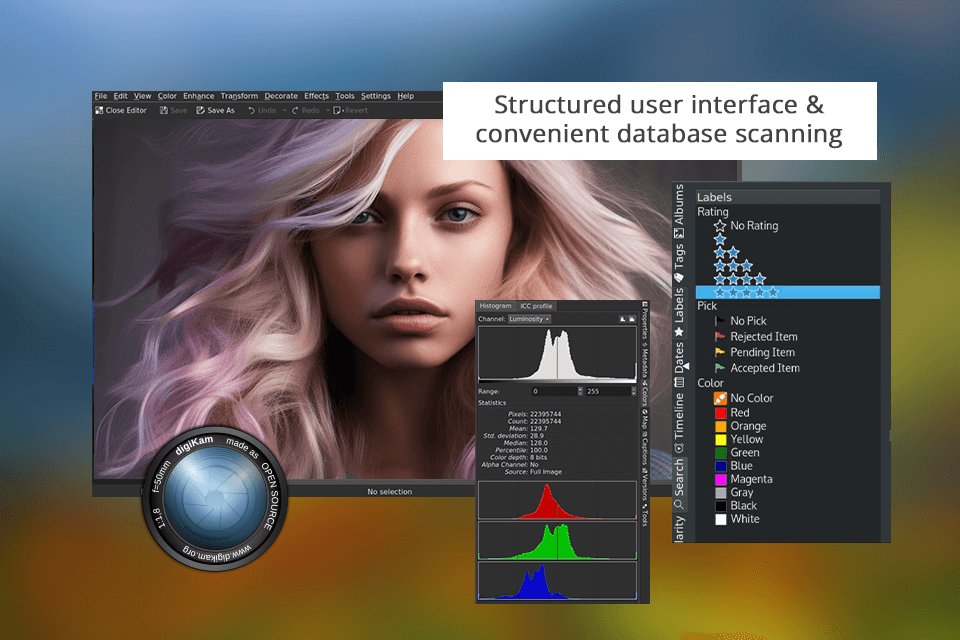
Task: Open the Colors sidebar tab
Action: click(x=645, y=393)
